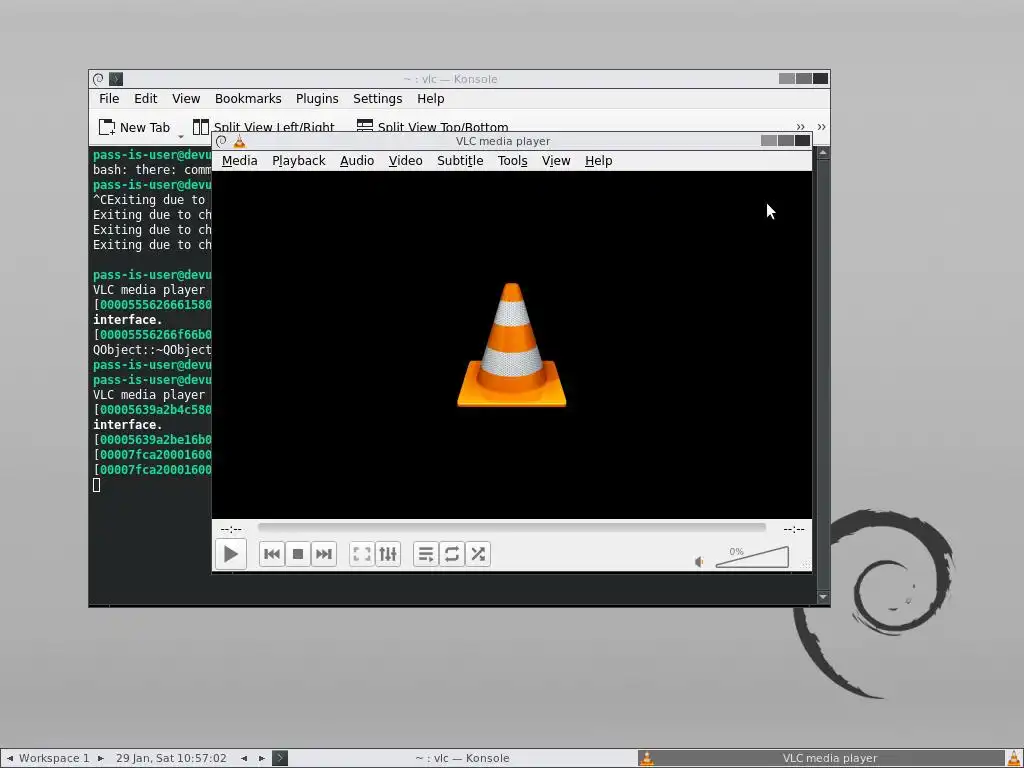Click previous window arrow in taskbar

pos(244,758)
